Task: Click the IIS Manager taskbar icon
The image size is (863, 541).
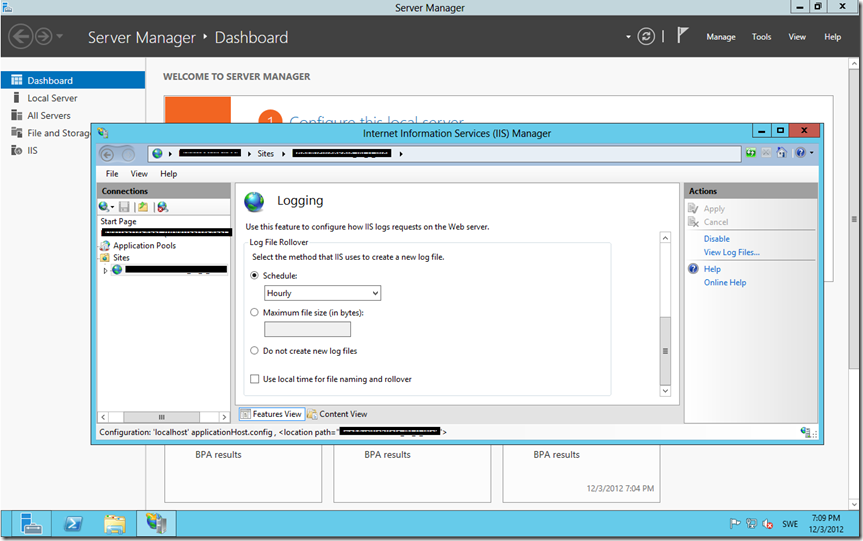Action: pyautogui.click(x=156, y=523)
